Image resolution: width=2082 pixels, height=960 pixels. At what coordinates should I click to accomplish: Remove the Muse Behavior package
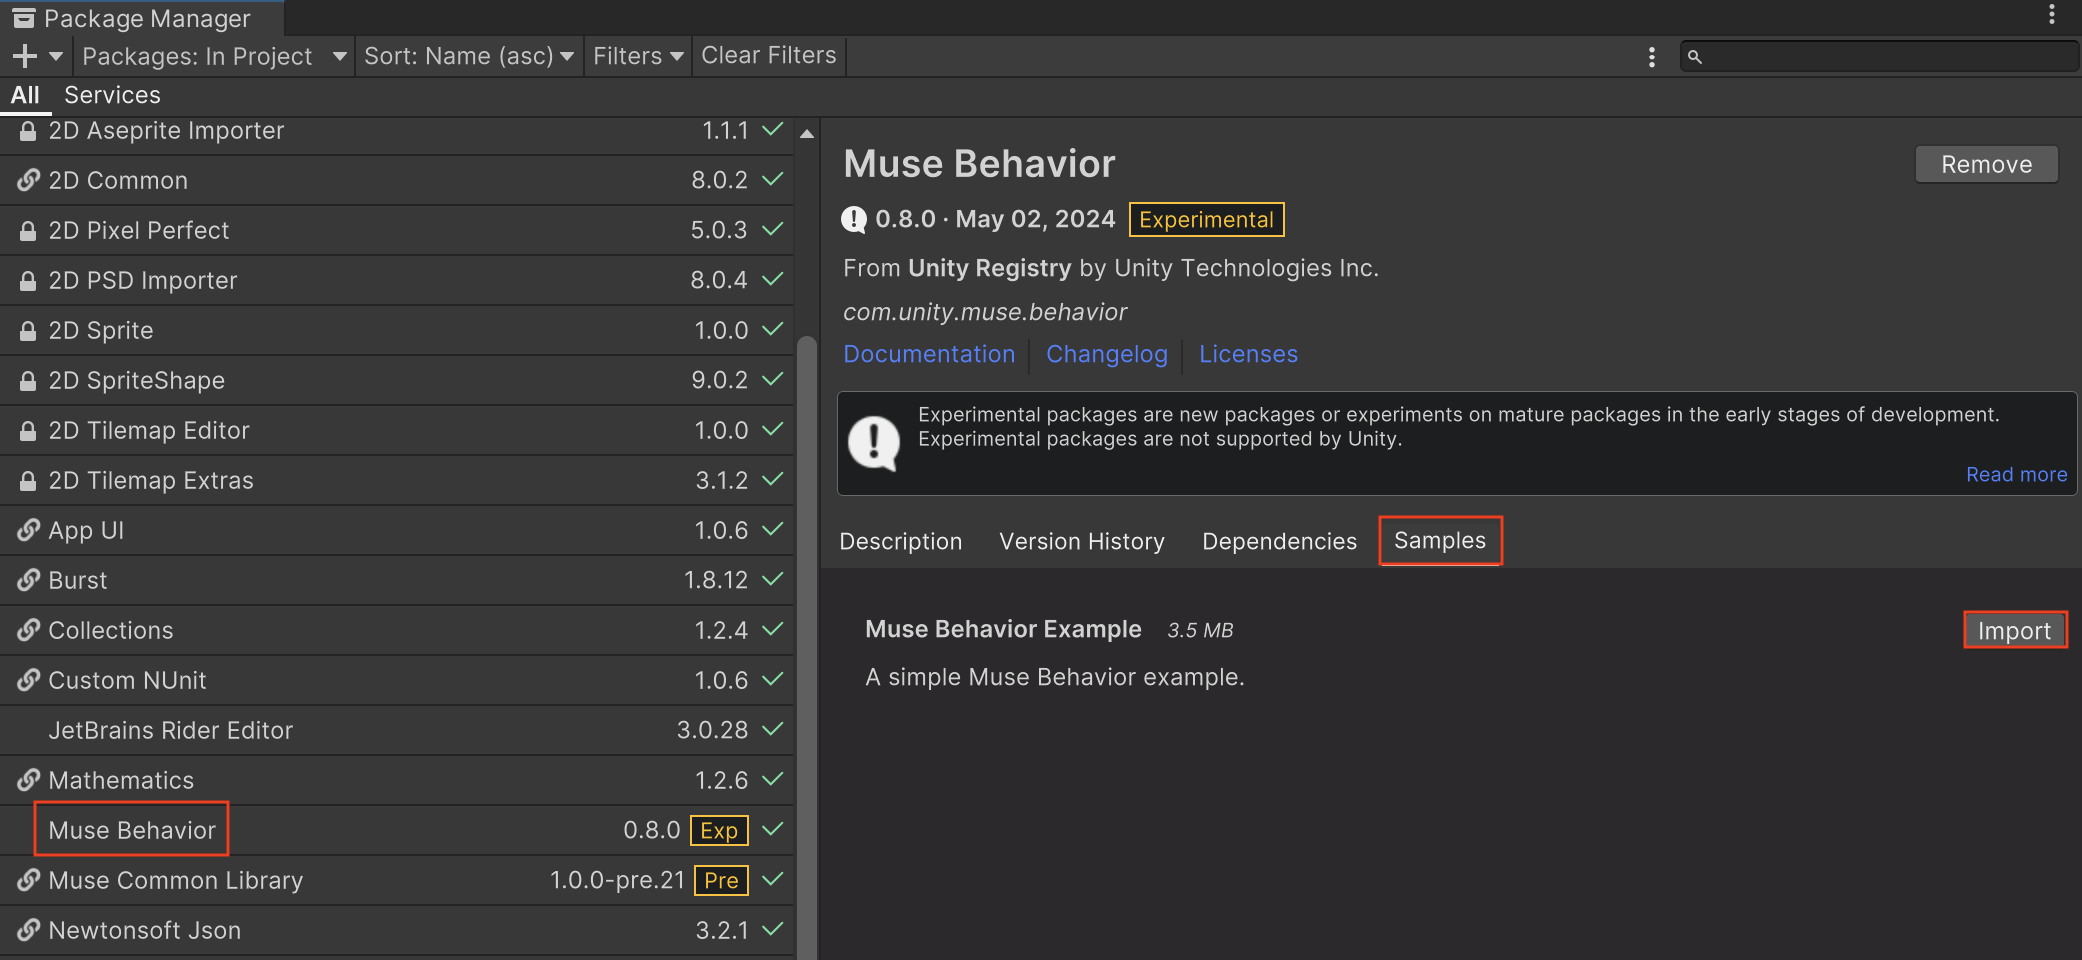point(1986,164)
